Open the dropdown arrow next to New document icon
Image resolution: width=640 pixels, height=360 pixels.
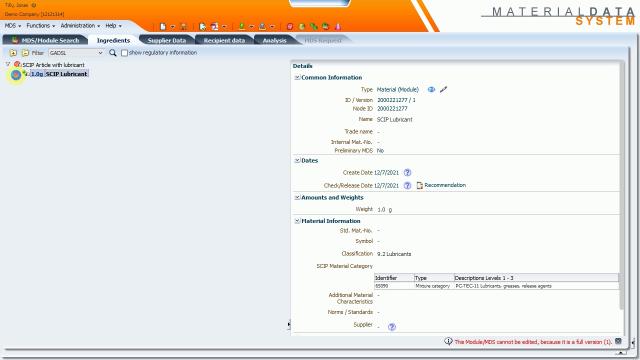click(173, 27)
